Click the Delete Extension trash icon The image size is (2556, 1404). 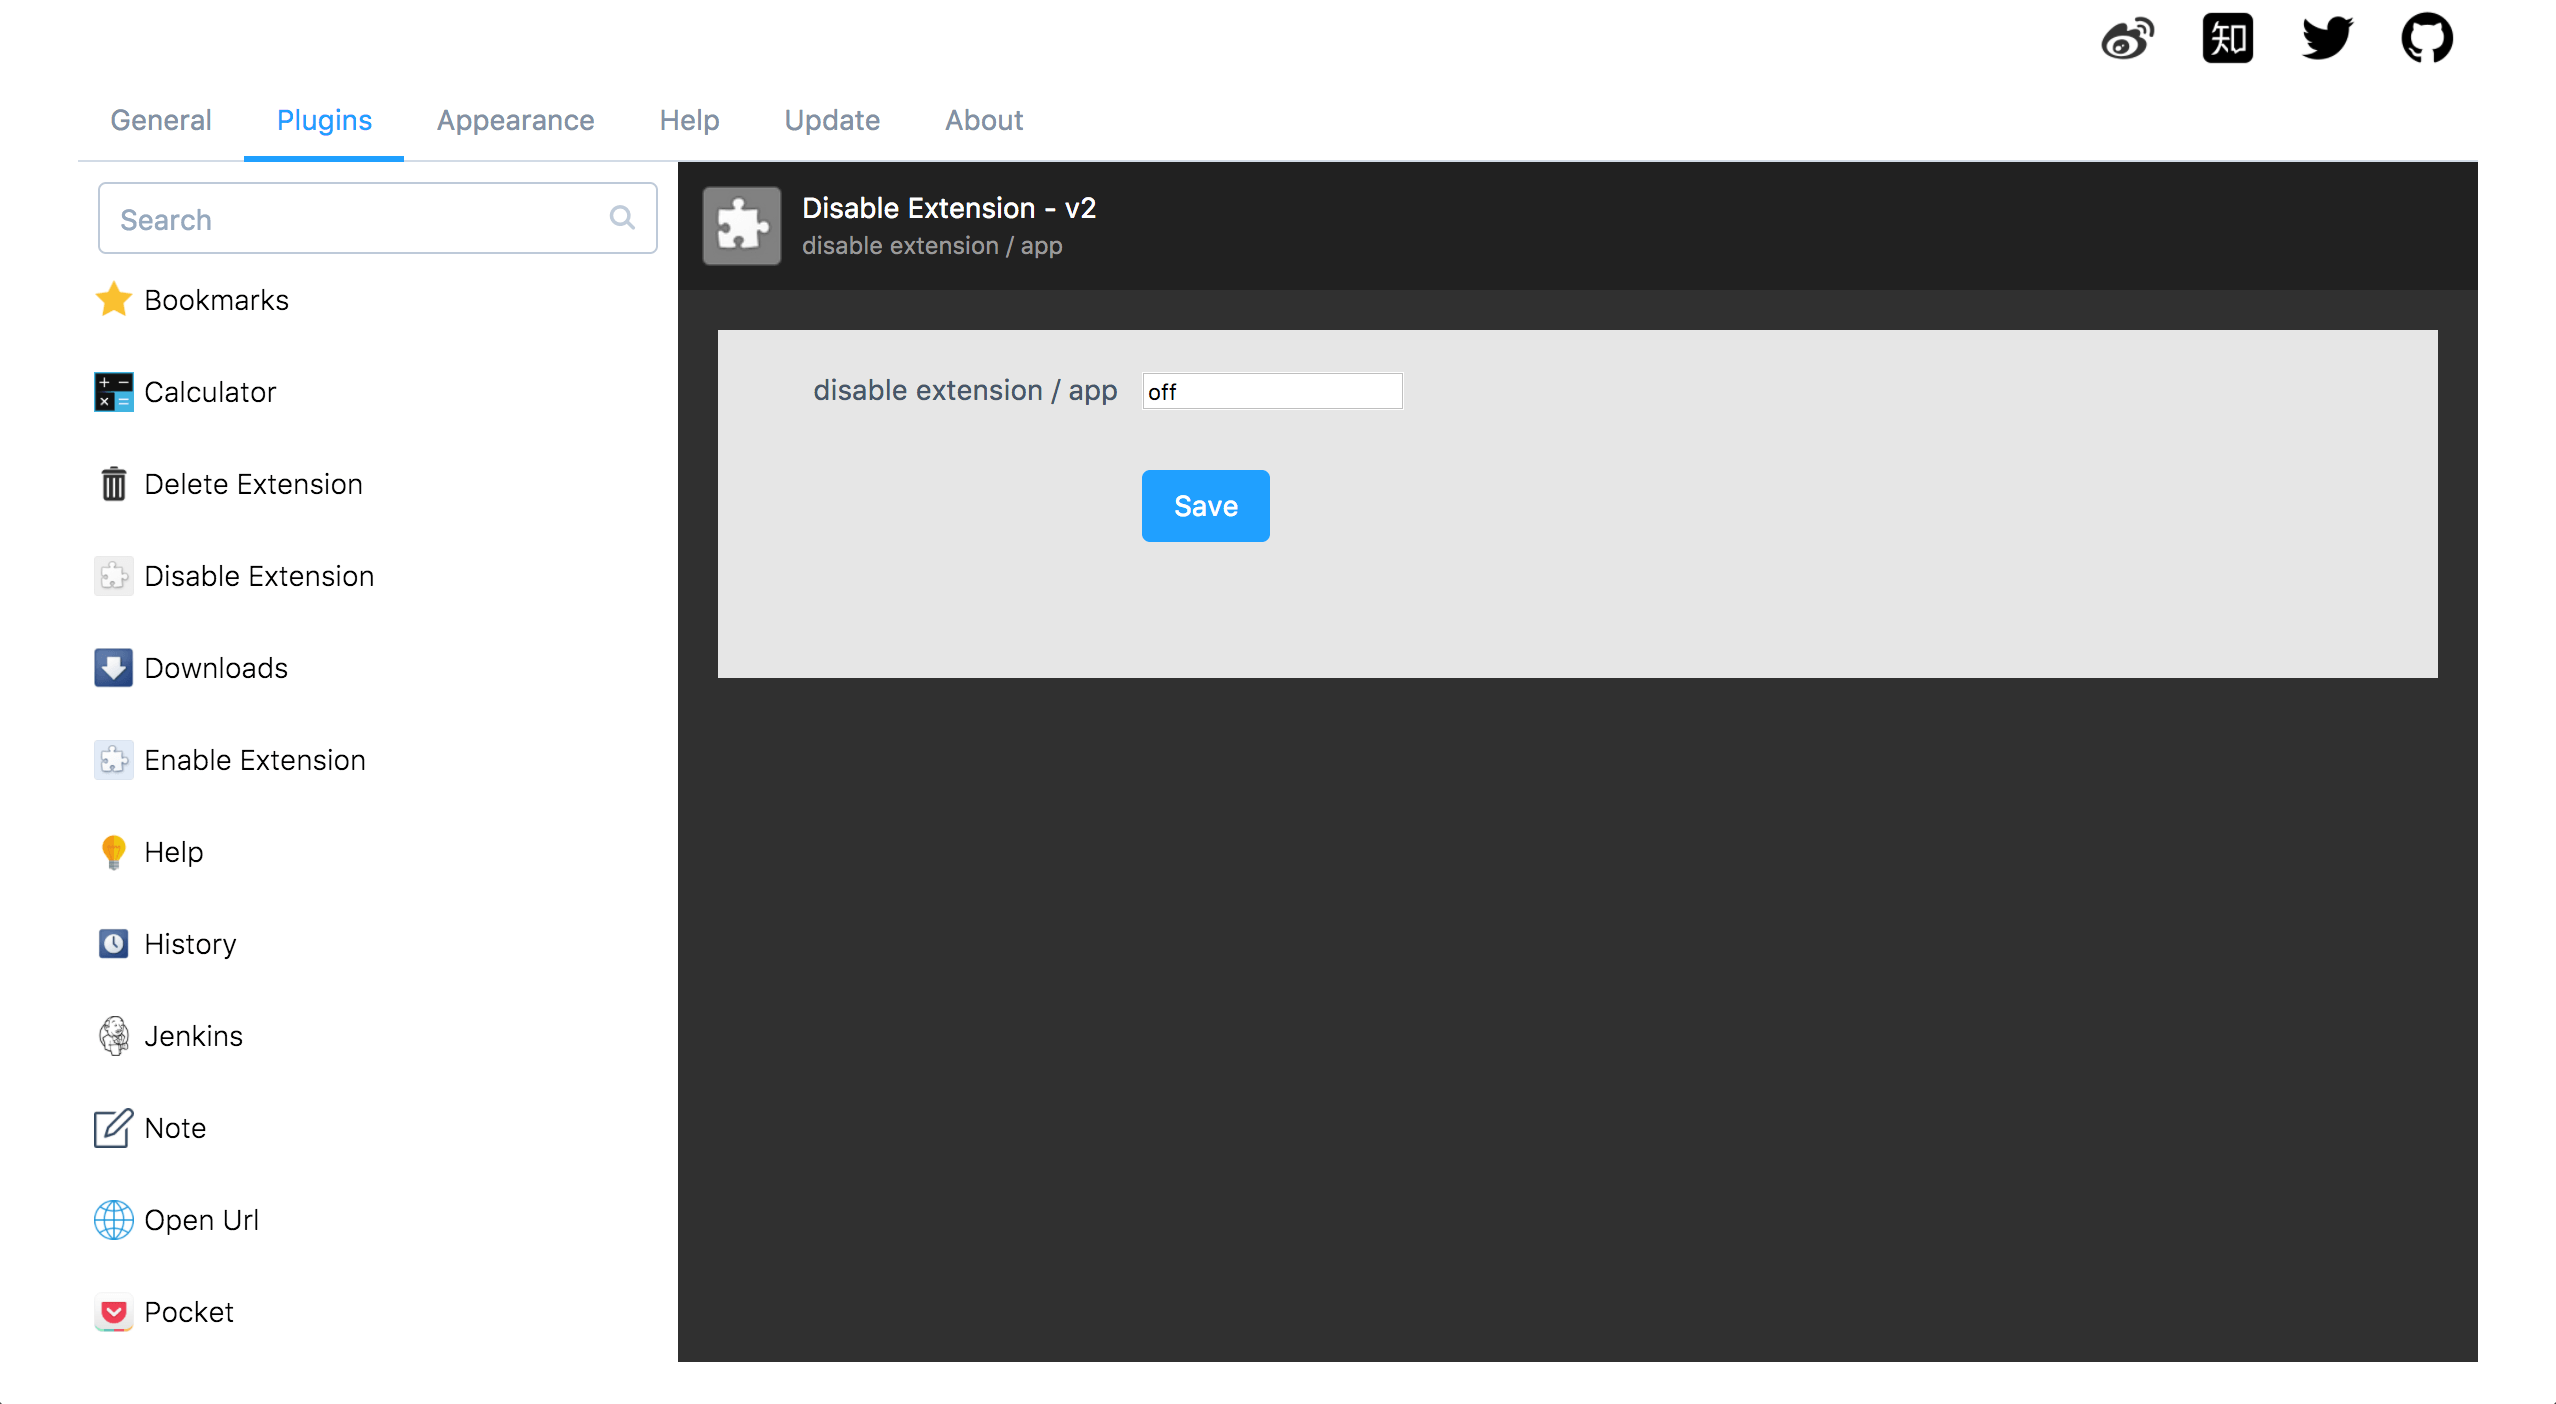click(114, 484)
